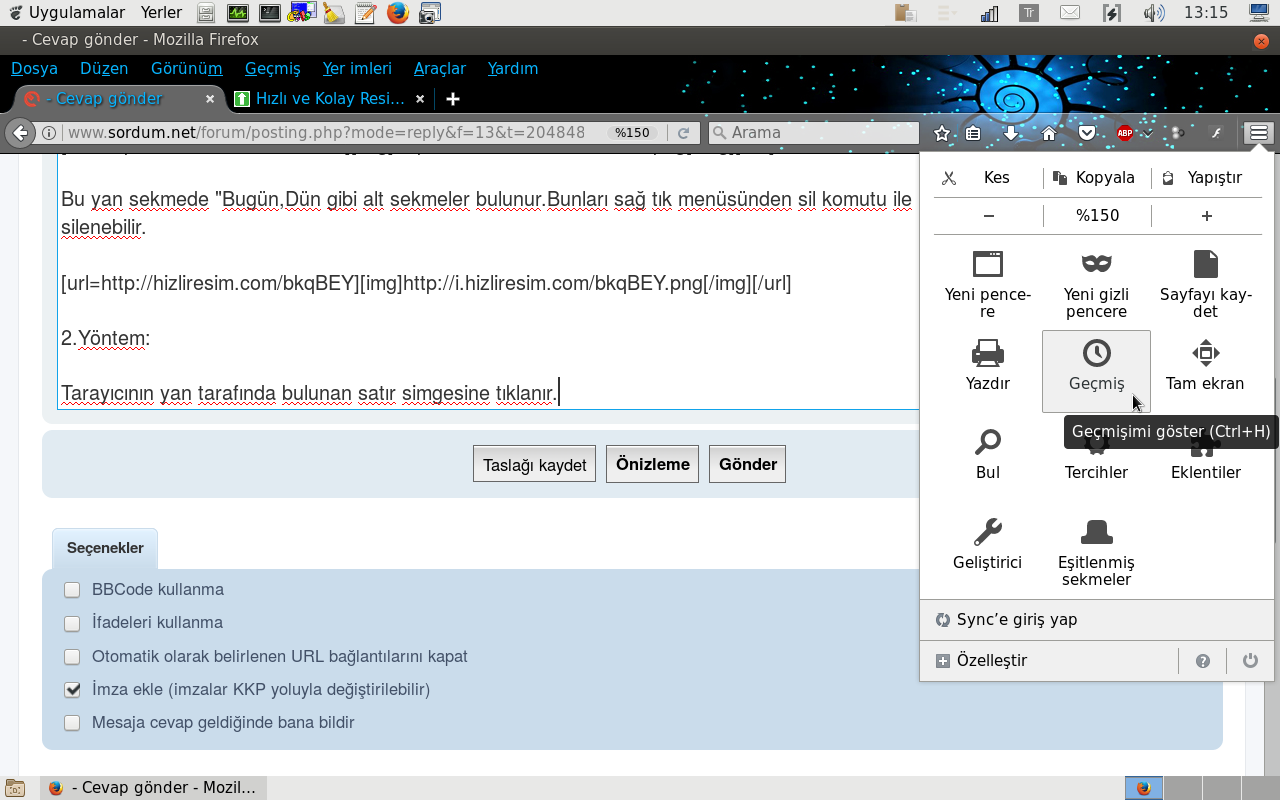Close the Cevap gönder tab
The height and width of the screenshot is (800, 1280).
[x=210, y=99]
